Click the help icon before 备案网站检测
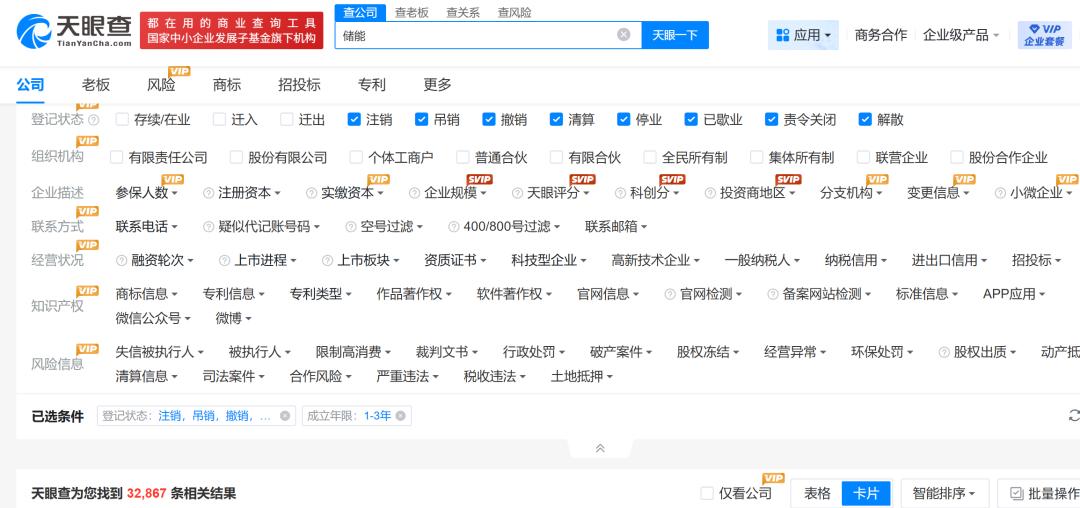Viewport: 1080px width, 508px height. [773, 294]
